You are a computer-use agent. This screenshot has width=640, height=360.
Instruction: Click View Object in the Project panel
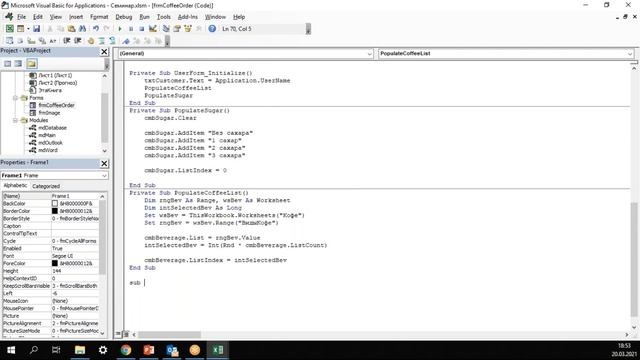coord(18,64)
